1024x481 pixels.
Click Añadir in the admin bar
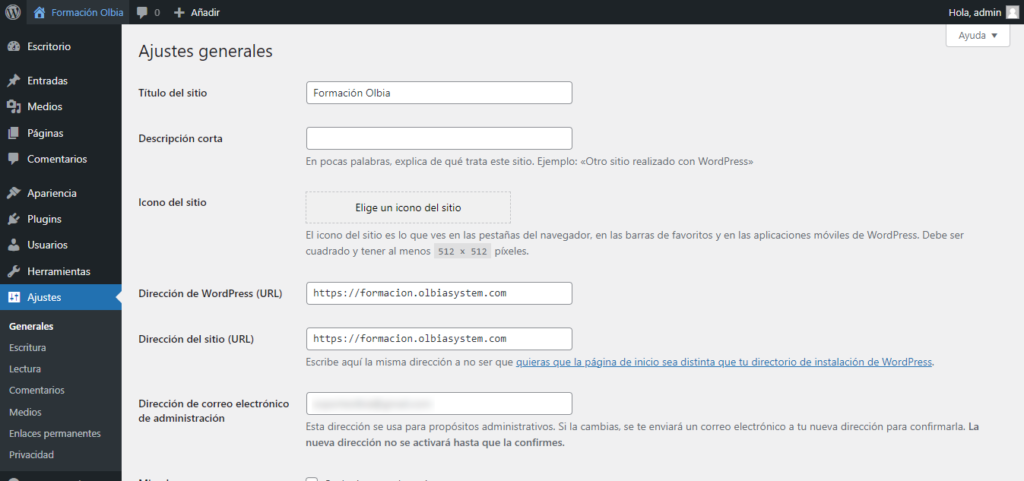205,12
